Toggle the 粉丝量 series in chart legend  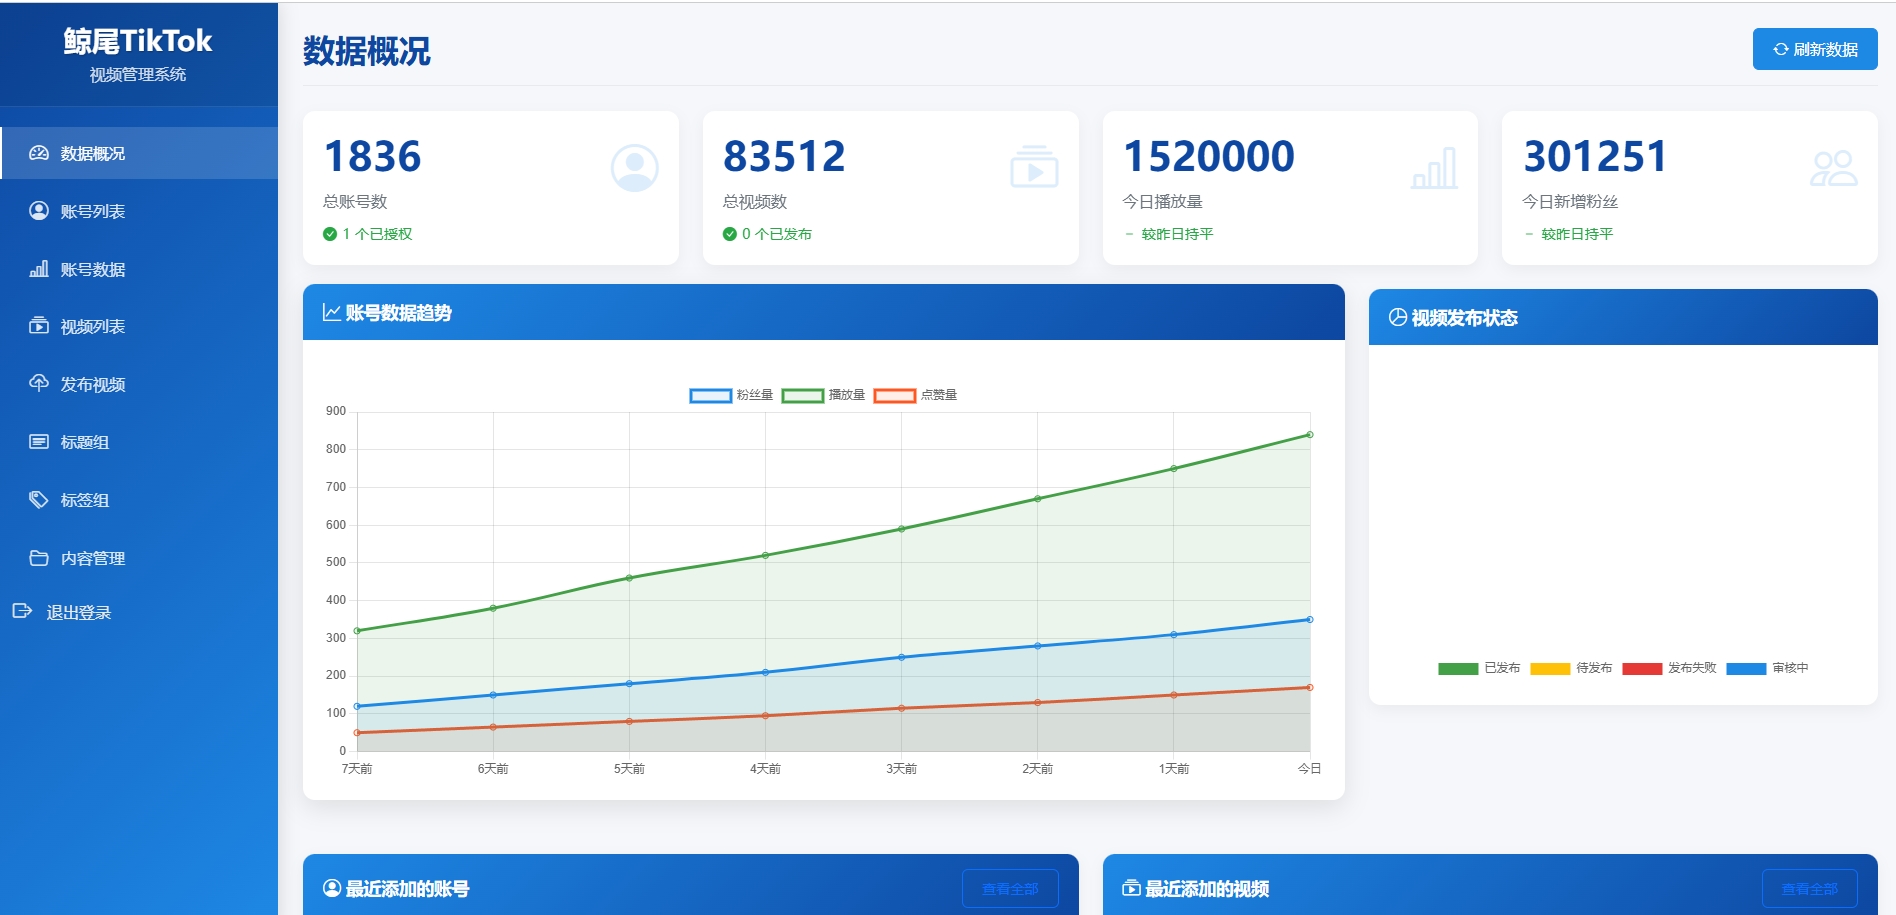click(731, 395)
